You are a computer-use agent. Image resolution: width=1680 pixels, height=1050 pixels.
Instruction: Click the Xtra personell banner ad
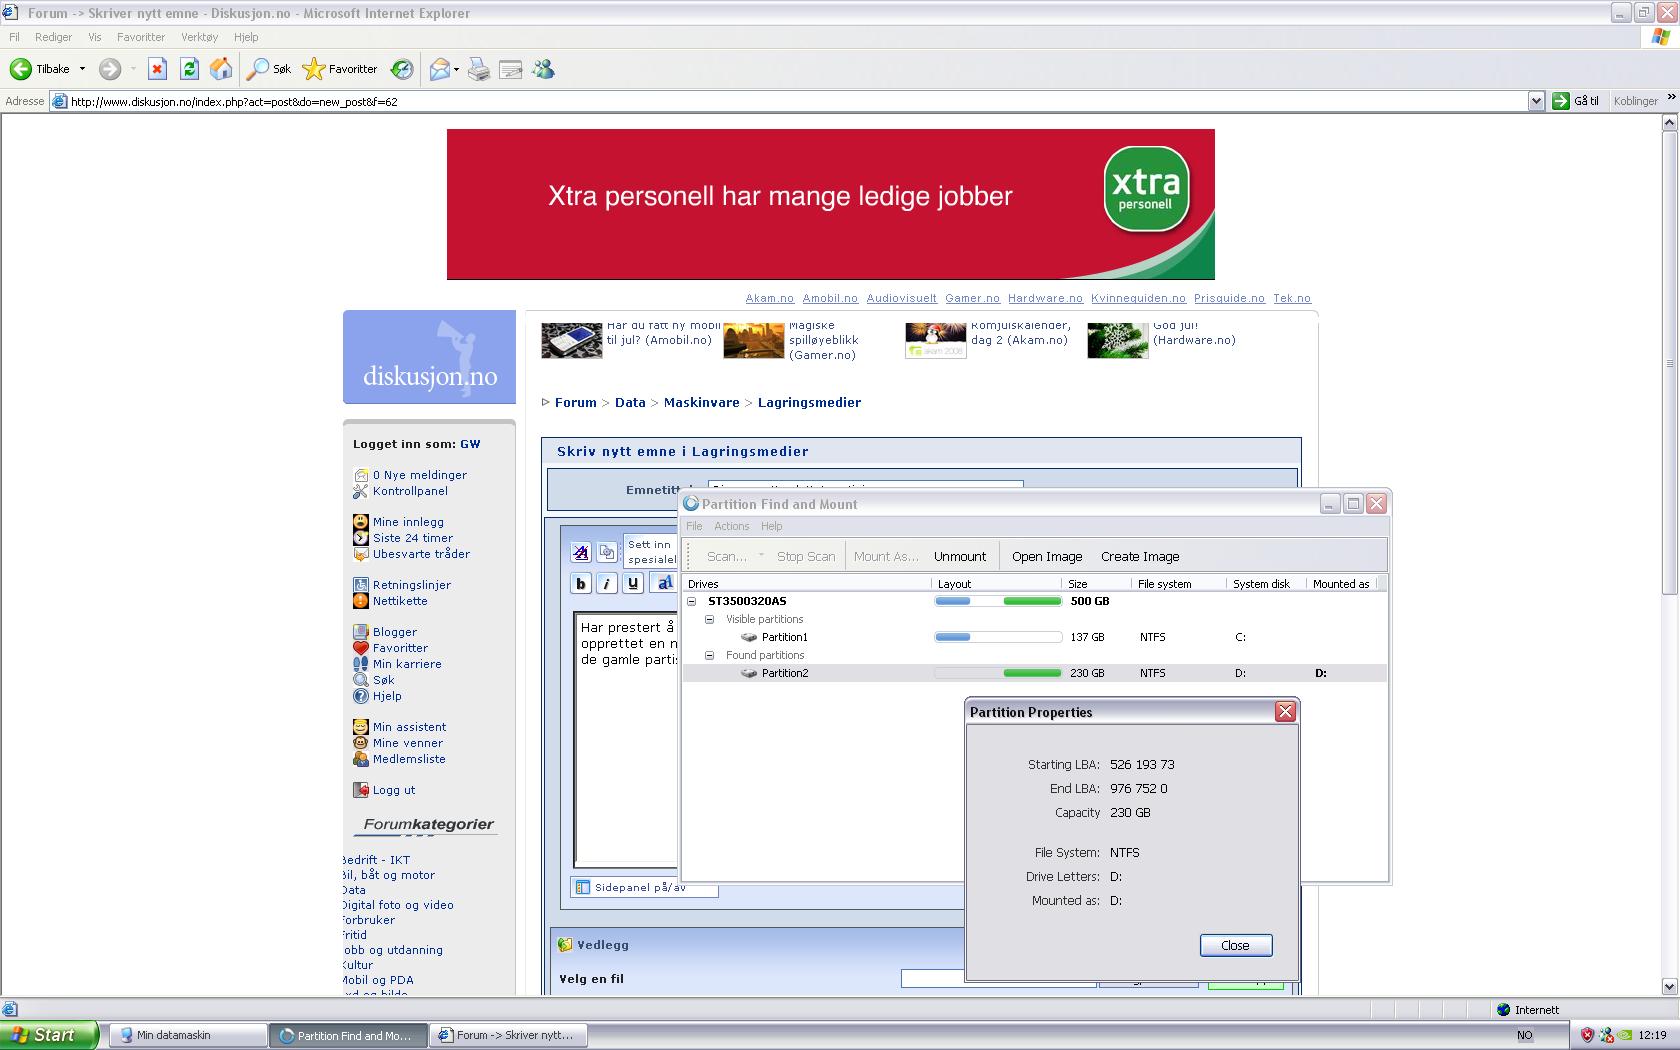831,204
